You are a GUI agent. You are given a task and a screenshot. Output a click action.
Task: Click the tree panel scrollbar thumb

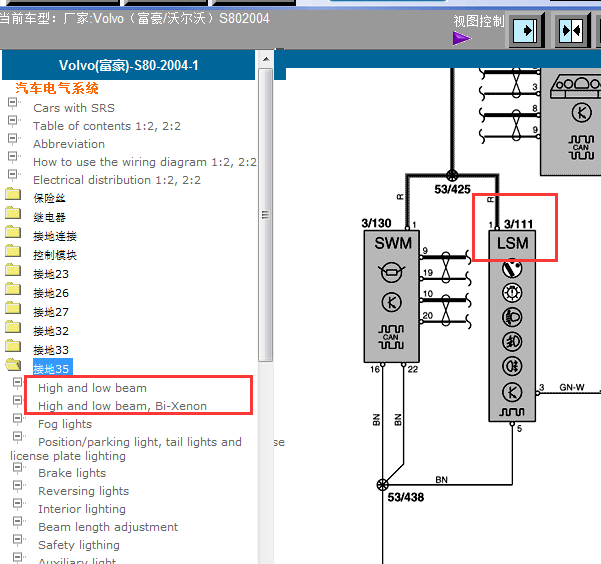pyautogui.click(x=265, y=215)
